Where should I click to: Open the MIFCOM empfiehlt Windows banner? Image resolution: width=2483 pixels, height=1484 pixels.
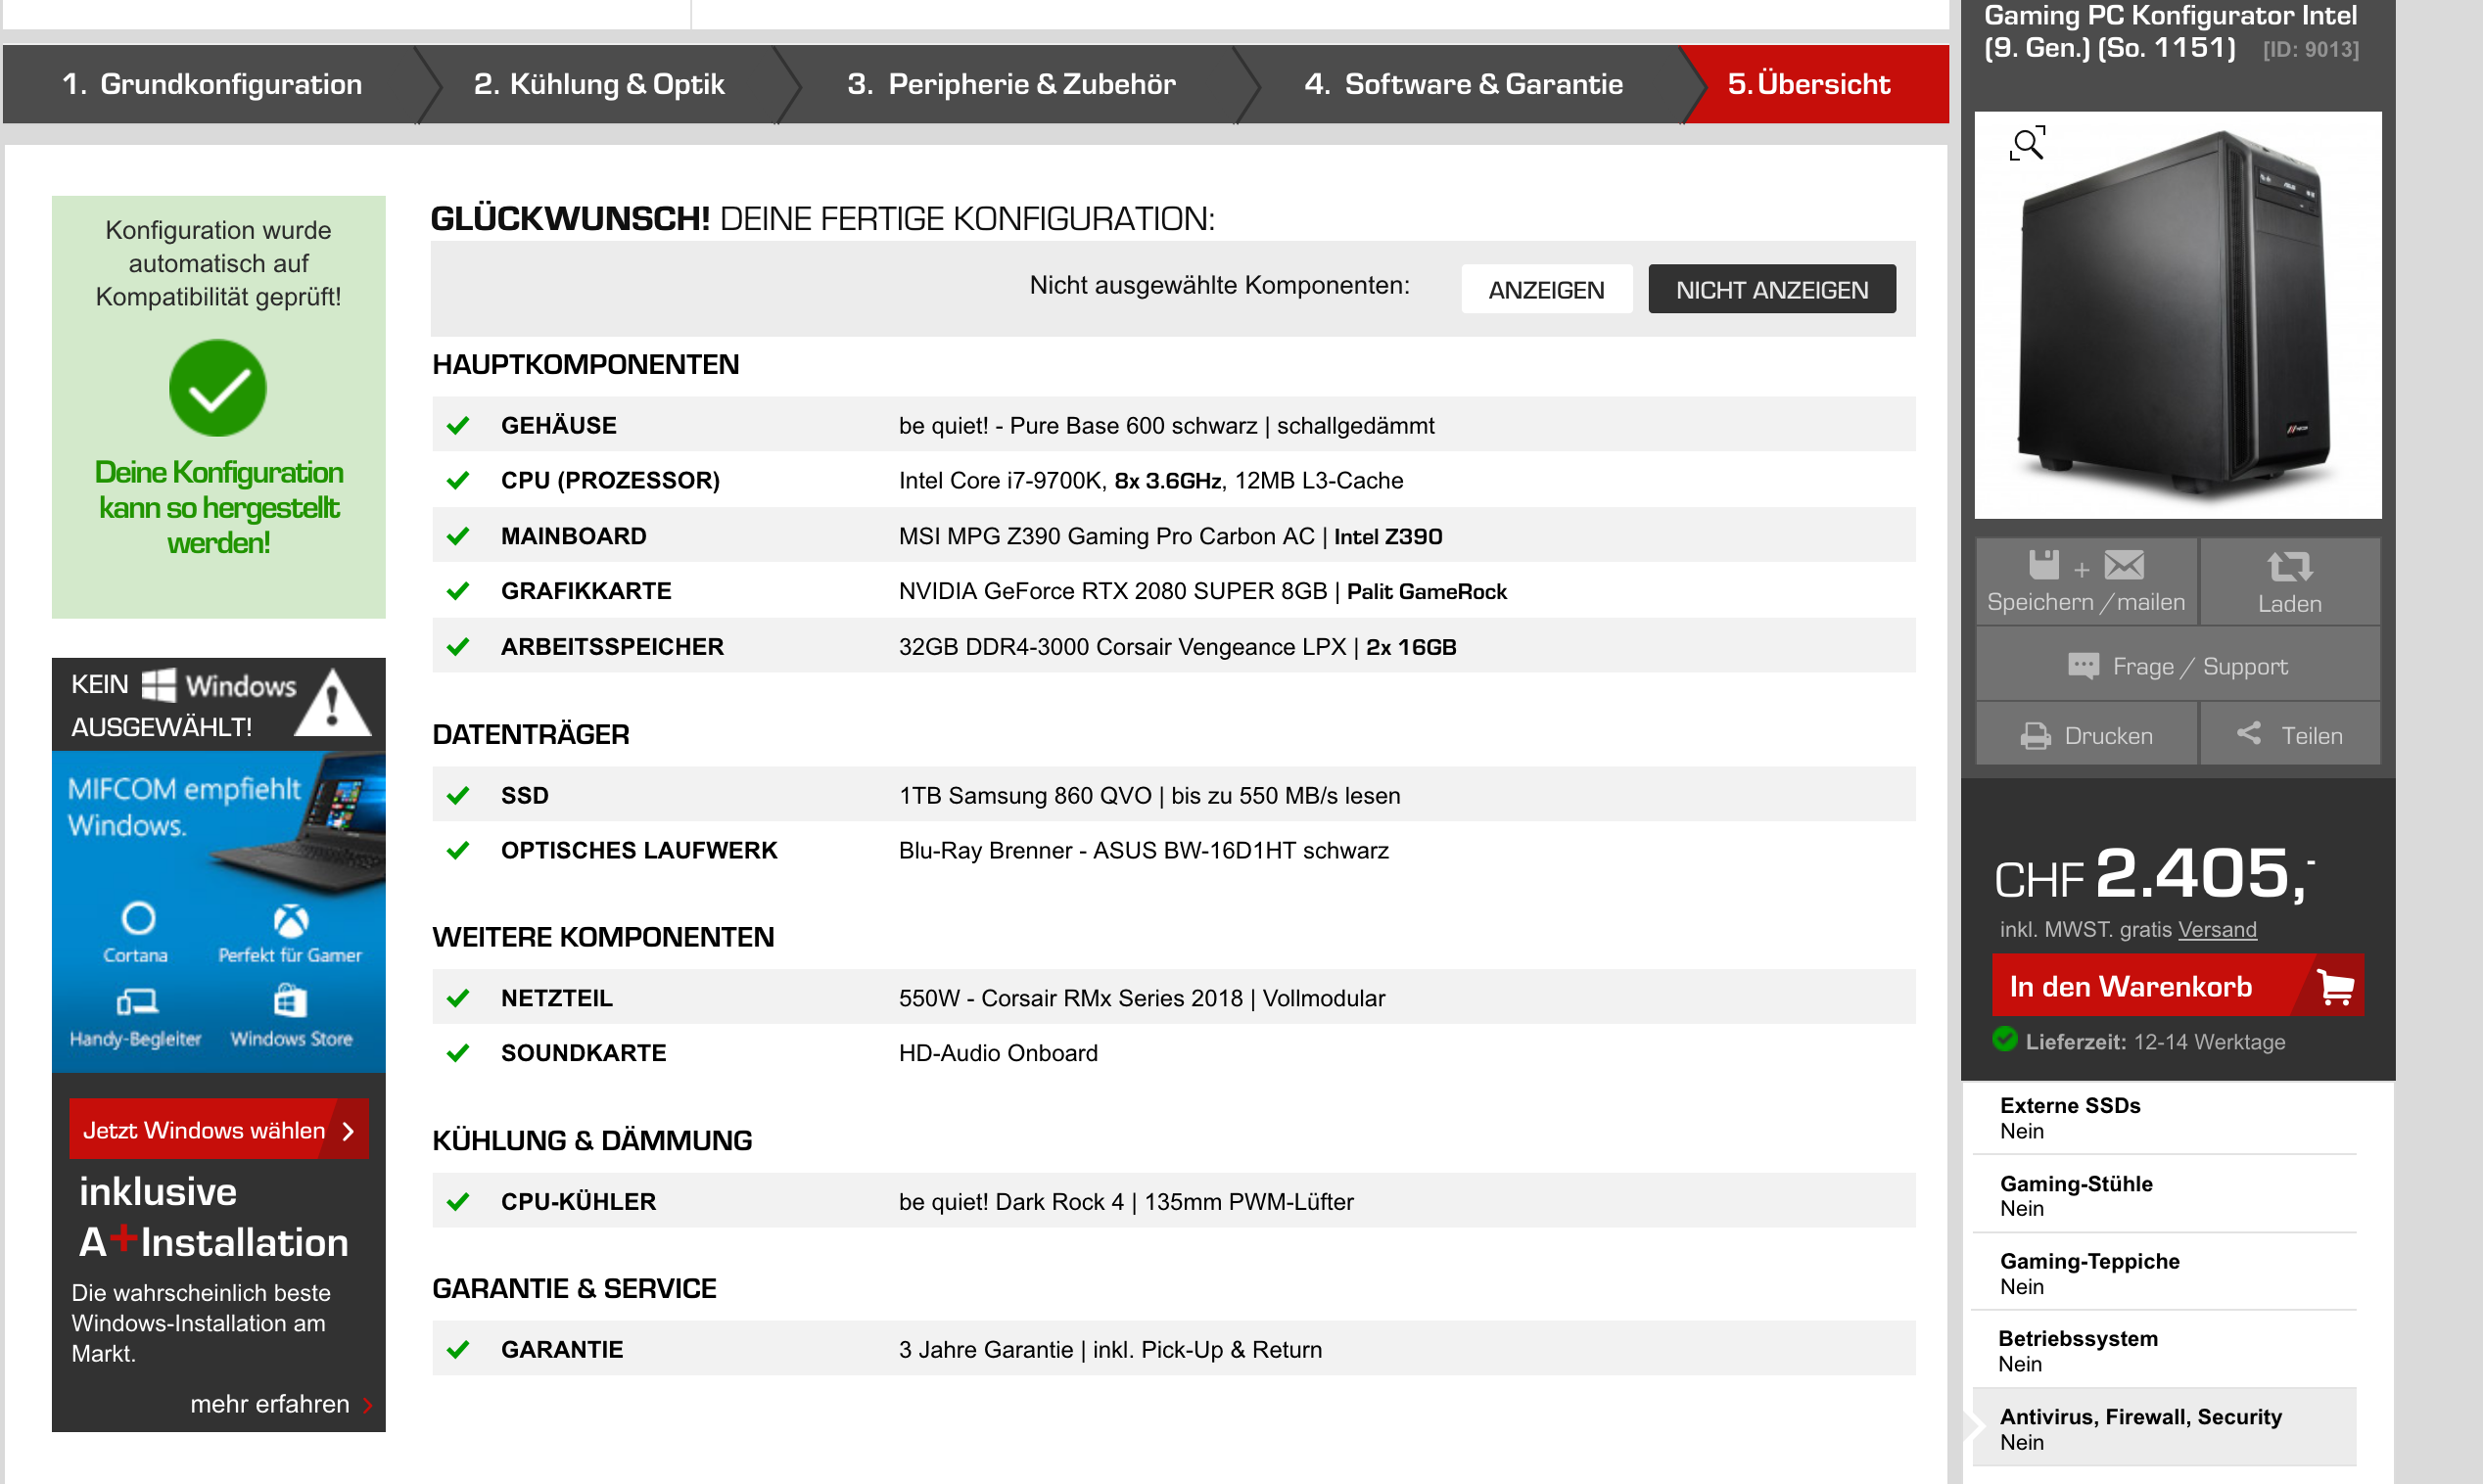tap(219, 912)
